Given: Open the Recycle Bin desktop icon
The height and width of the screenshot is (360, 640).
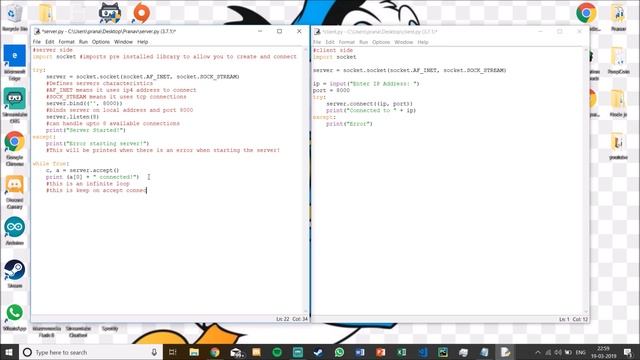Looking at the screenshot, I should pyautogui.click(x=14, y=18).
